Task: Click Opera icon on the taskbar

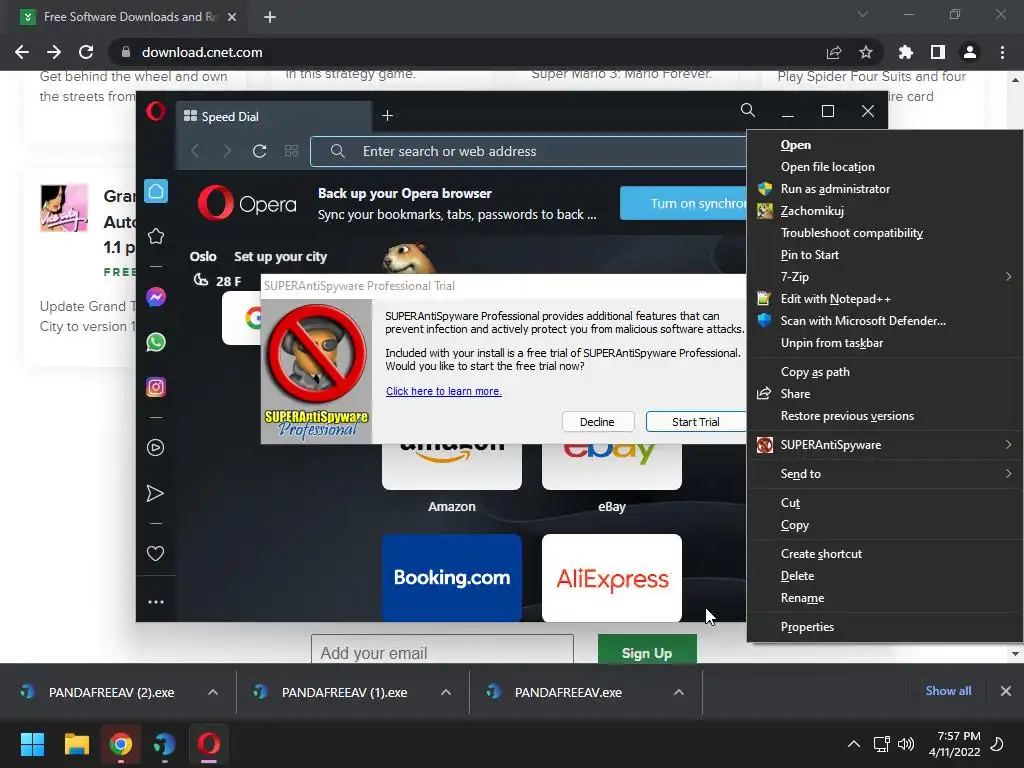Action: point(209,744)
